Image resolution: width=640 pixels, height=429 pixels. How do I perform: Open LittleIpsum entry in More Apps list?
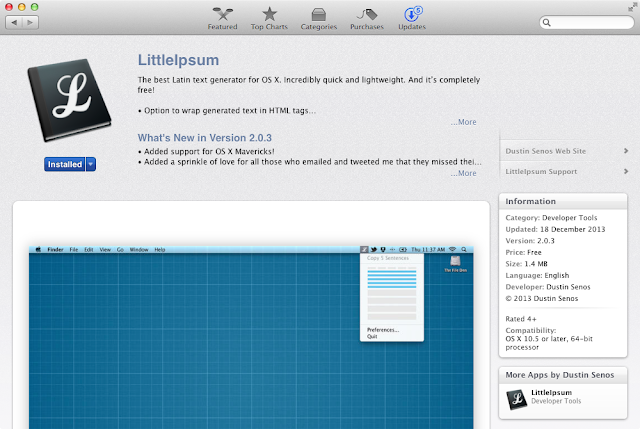pyautogui.click(x=563, y=399)
